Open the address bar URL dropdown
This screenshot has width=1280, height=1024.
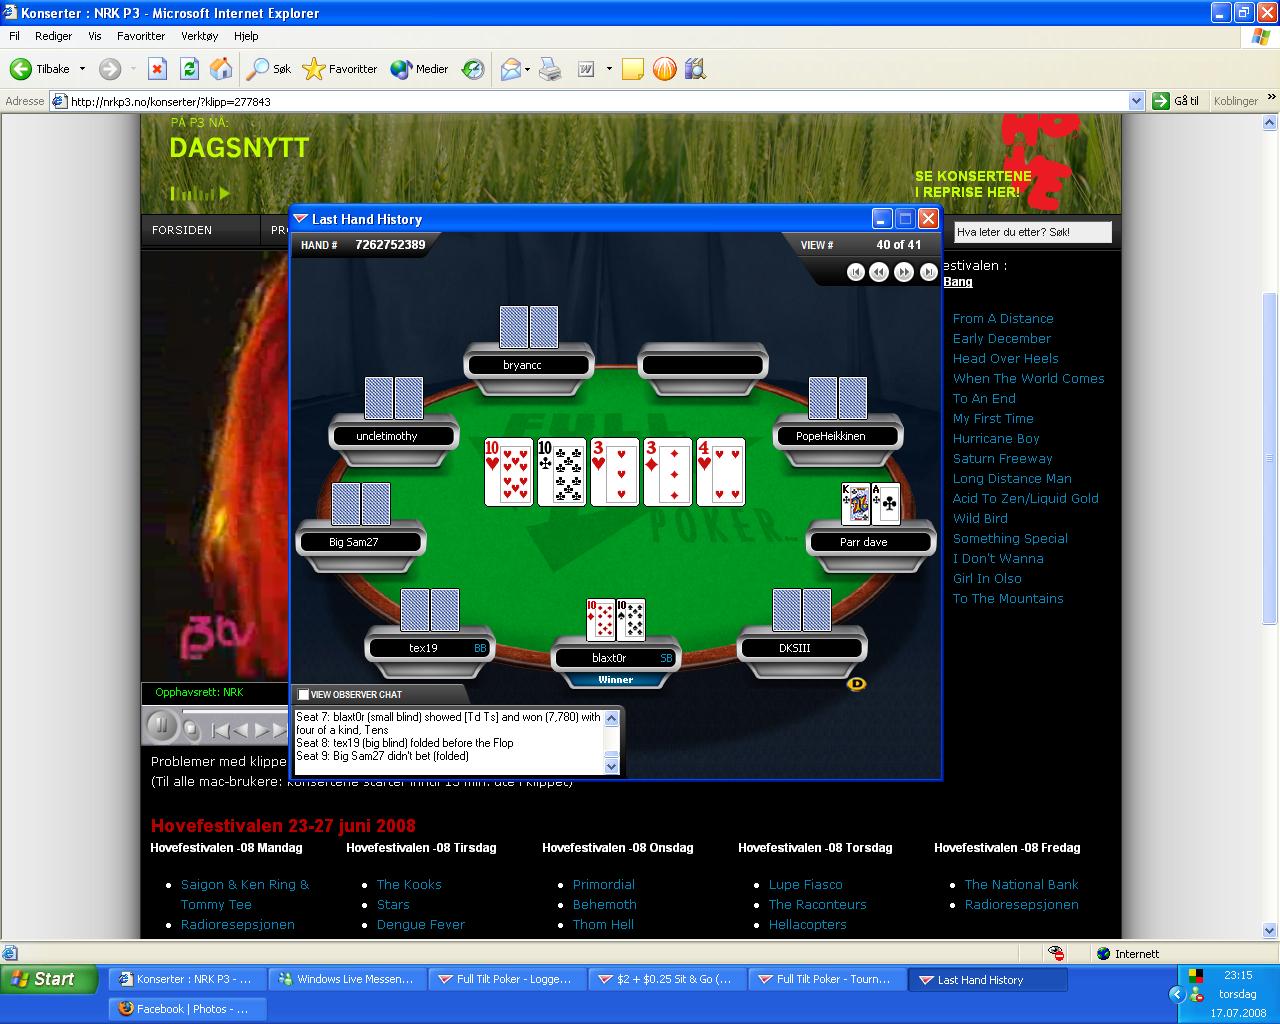pyautogui.click(x=1136, y=101)
